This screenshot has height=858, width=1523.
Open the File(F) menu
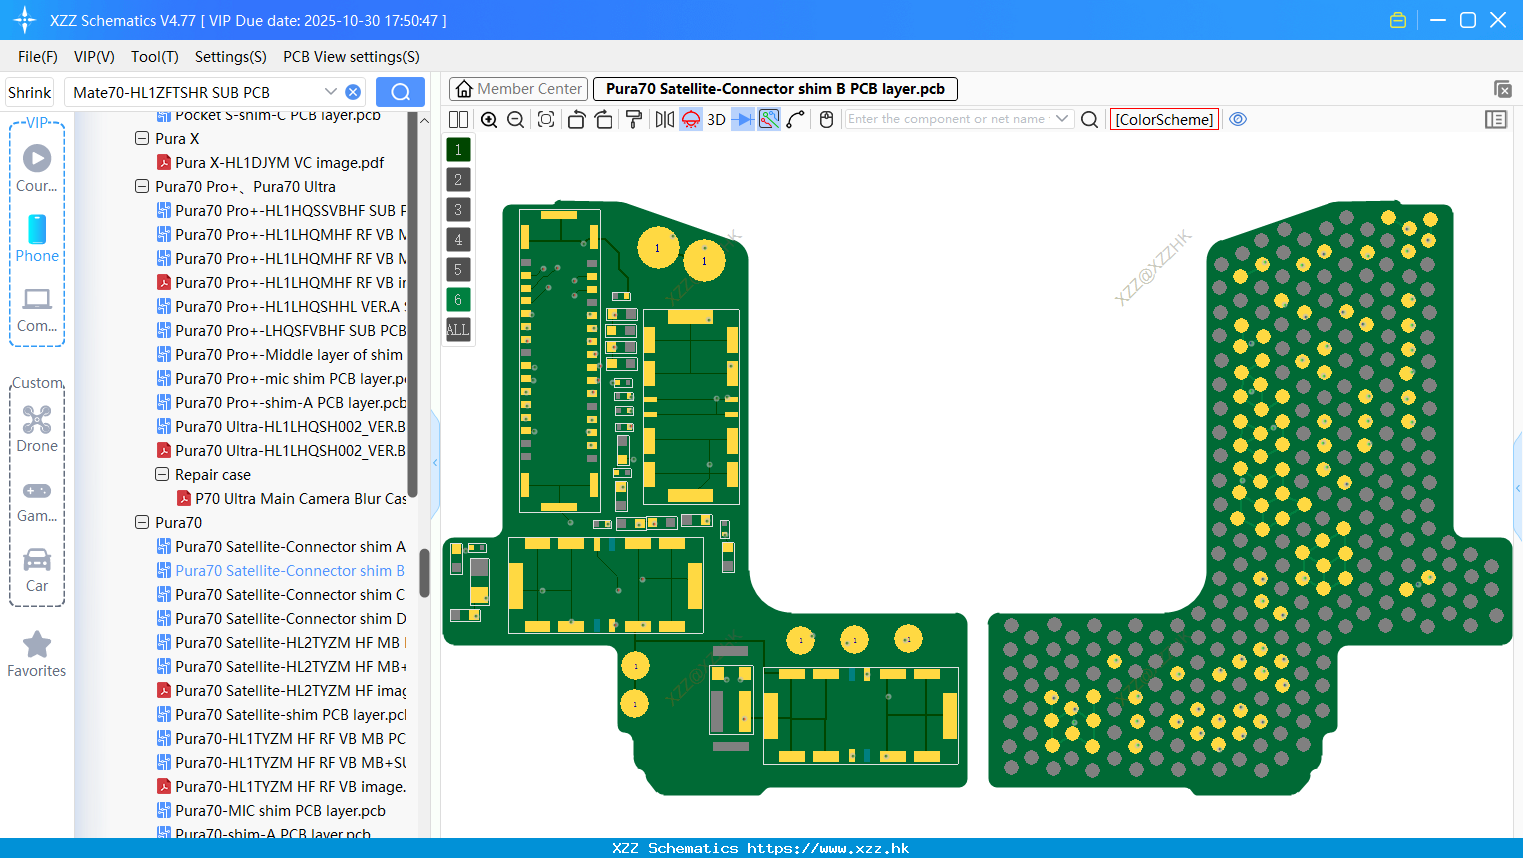point(38,57)
